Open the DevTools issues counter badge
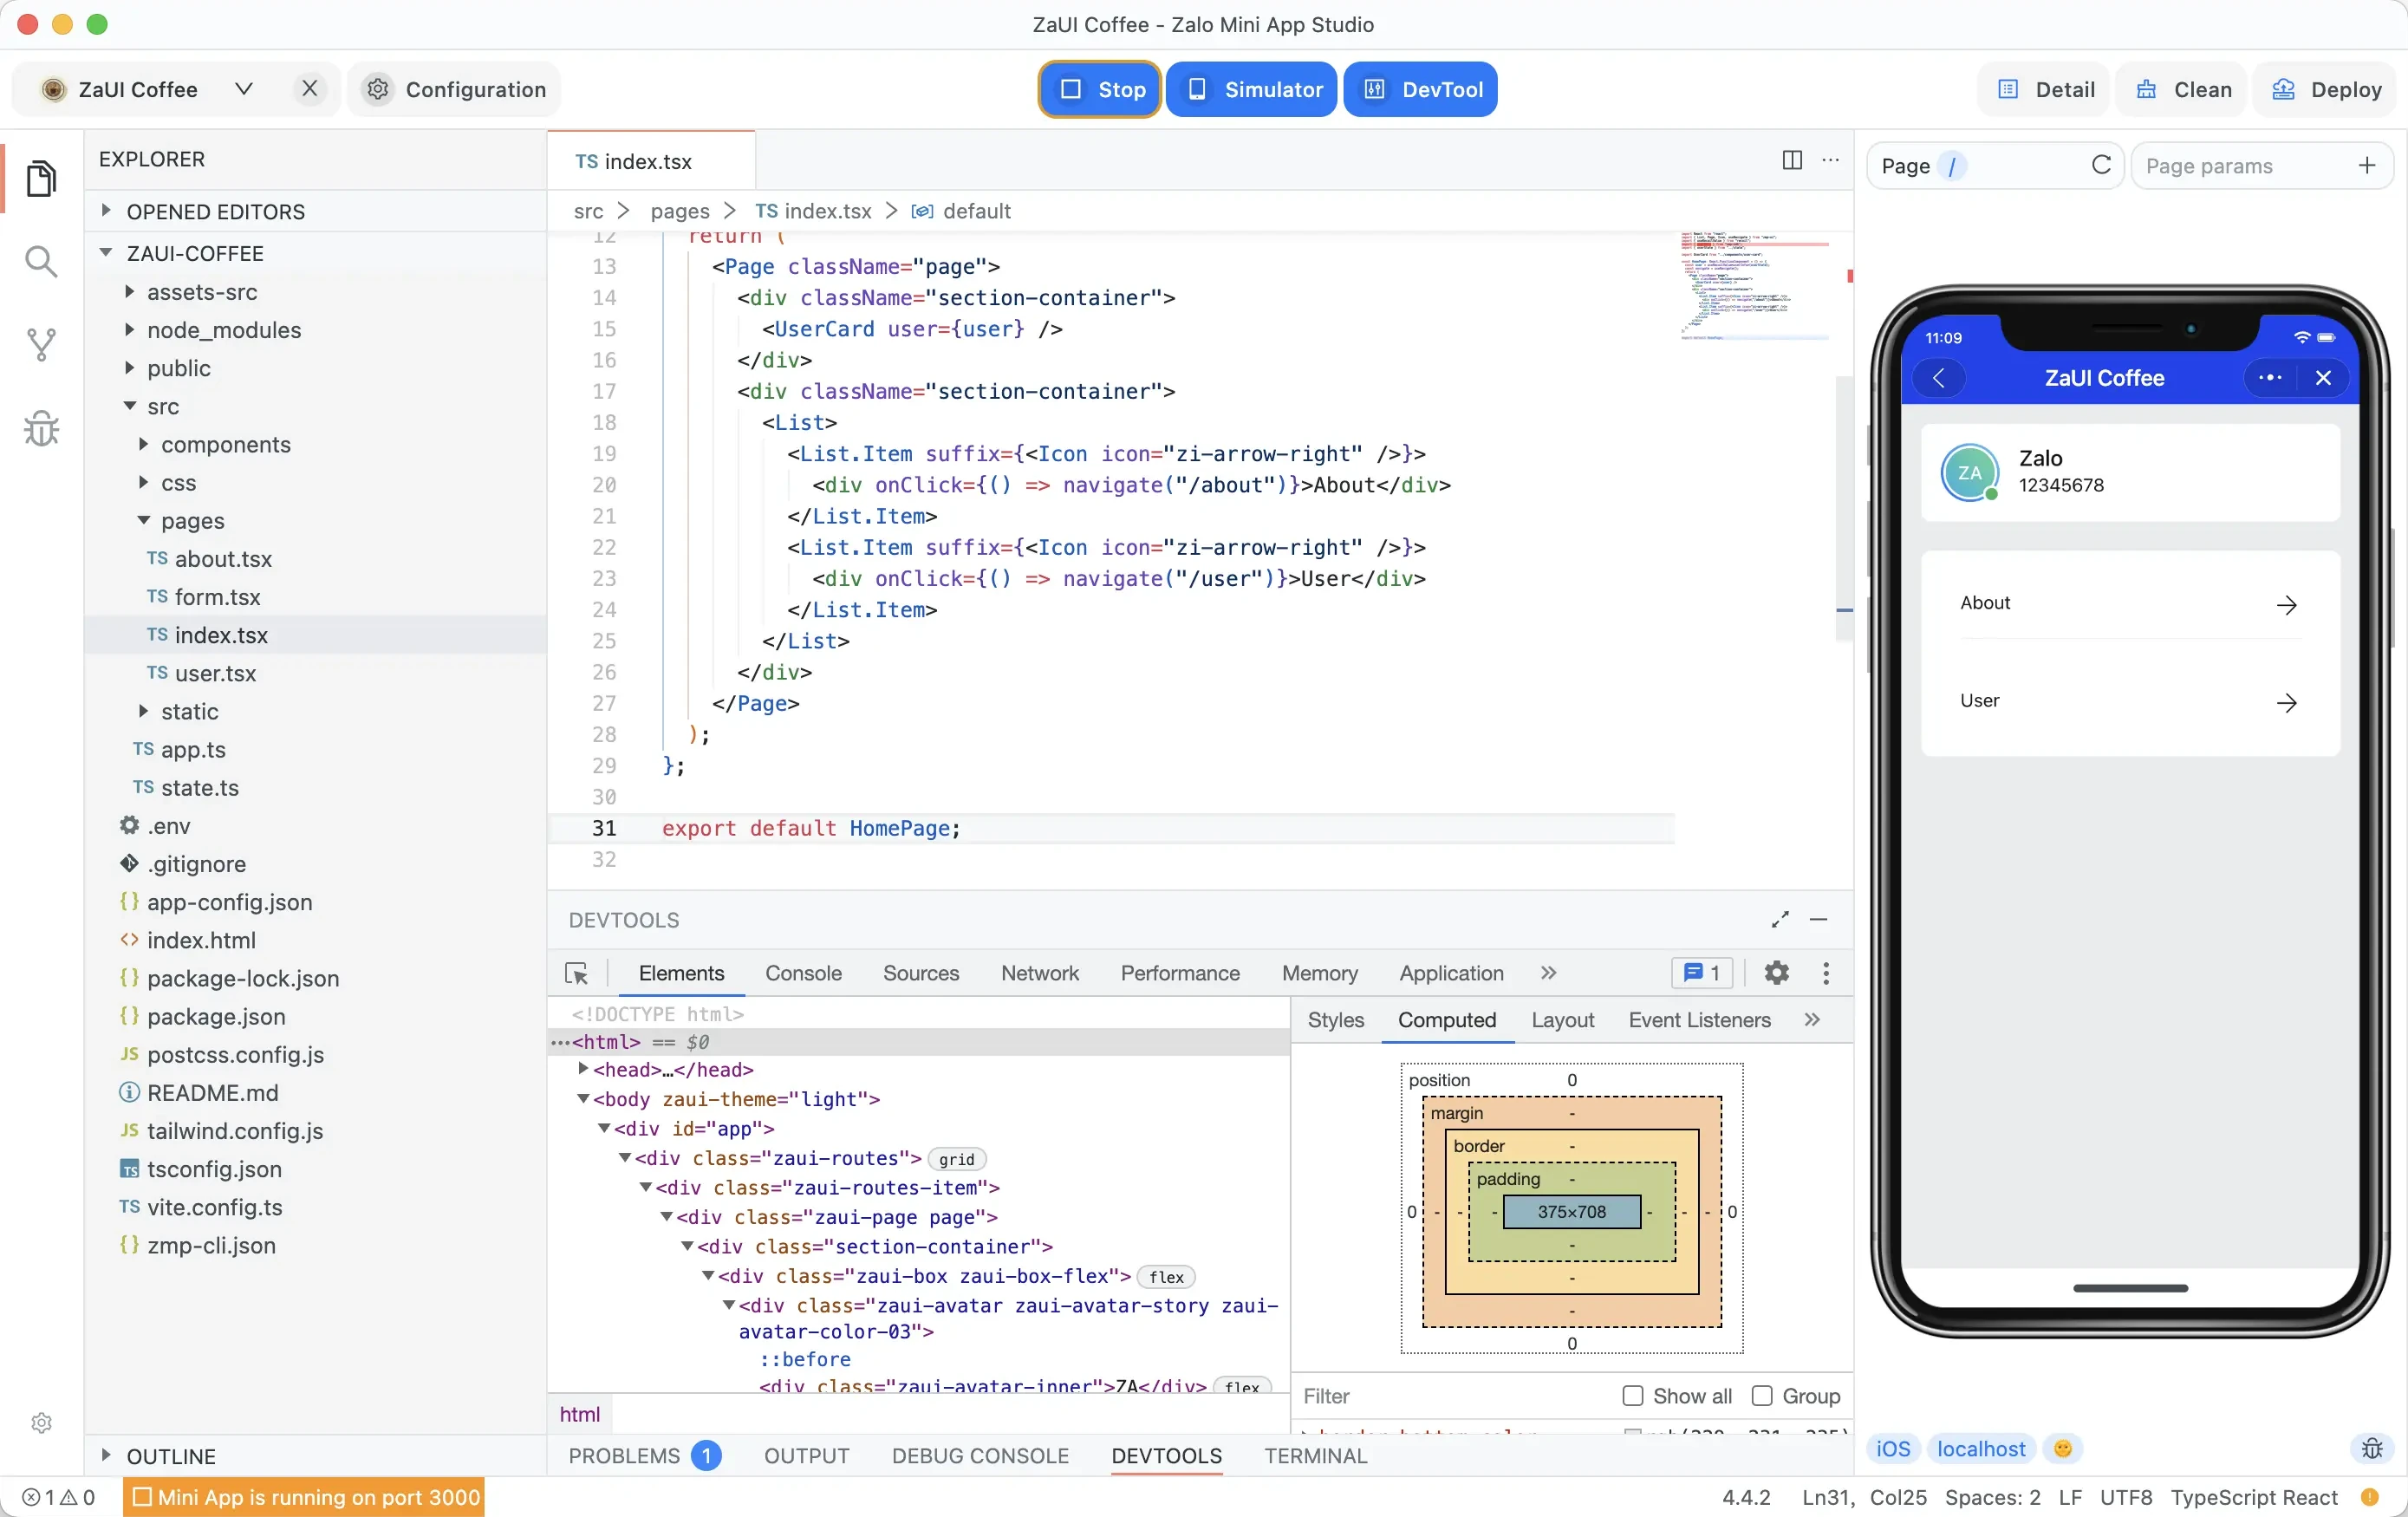The width and height of the screenshot is (2408, 1517). (x=1702, y=973)
